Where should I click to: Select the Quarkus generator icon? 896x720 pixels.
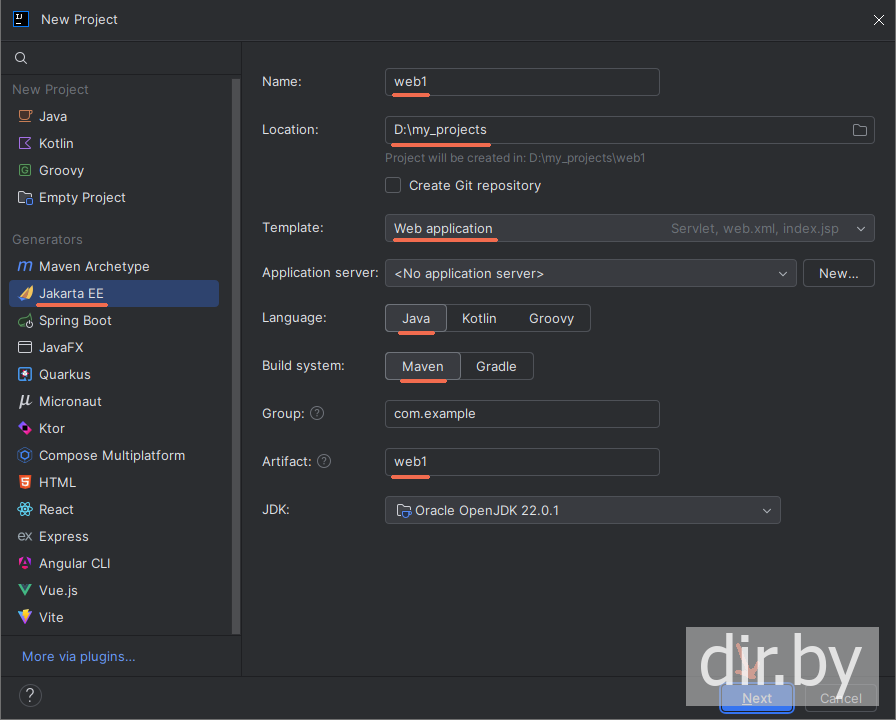click(x=25, y=375)
